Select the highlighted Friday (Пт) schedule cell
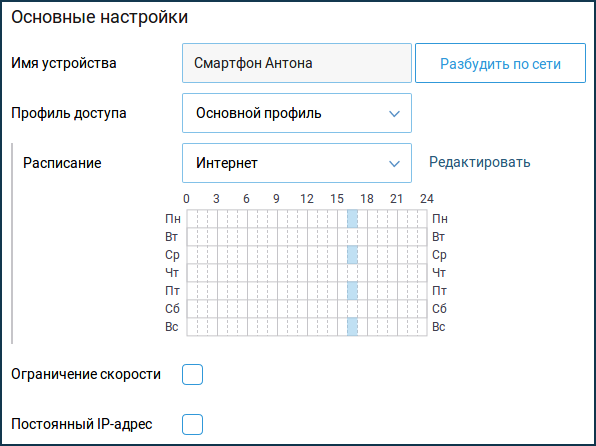 352,291
